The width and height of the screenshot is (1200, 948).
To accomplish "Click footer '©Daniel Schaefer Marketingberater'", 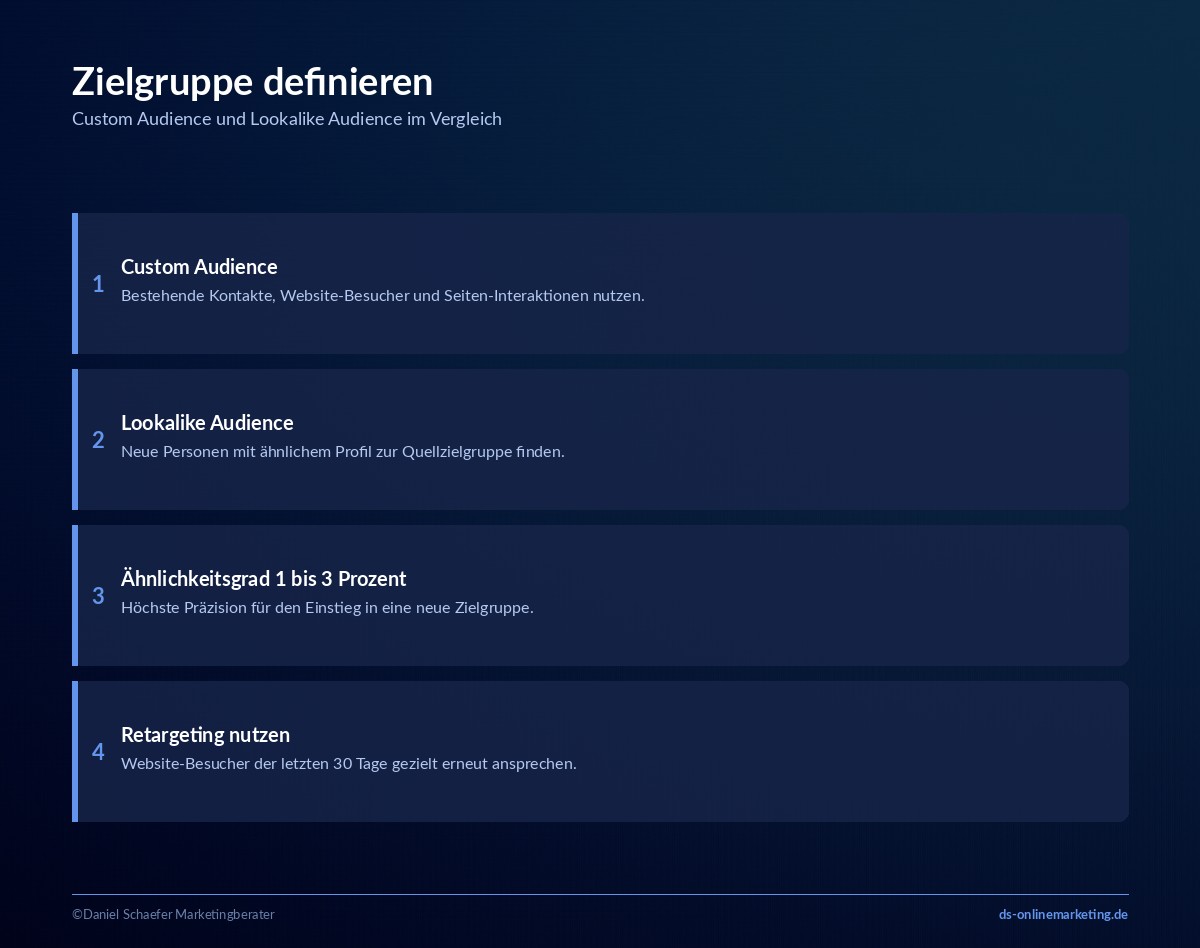I will [173, 914].
